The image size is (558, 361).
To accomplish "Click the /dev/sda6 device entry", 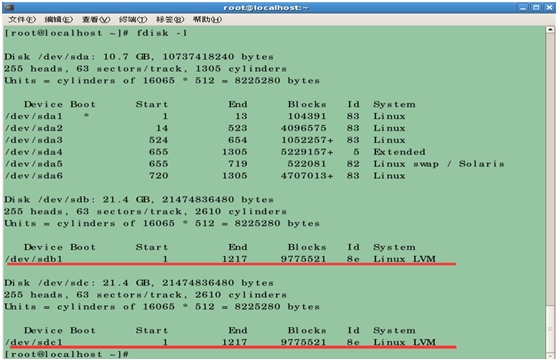I will pyautogui.click(x=34, y=176).
